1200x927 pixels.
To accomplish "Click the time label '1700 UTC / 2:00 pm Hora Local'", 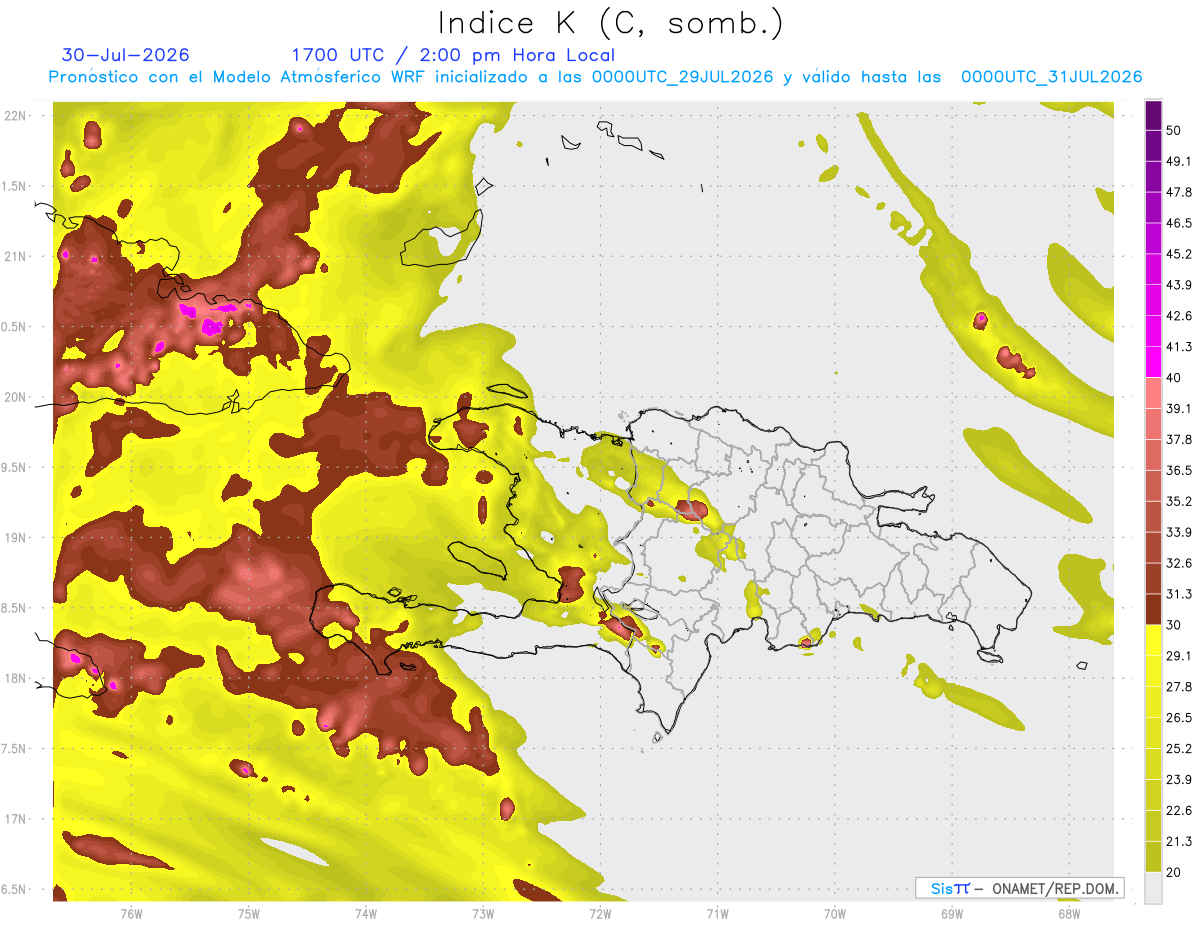I will tap(453, 55).
